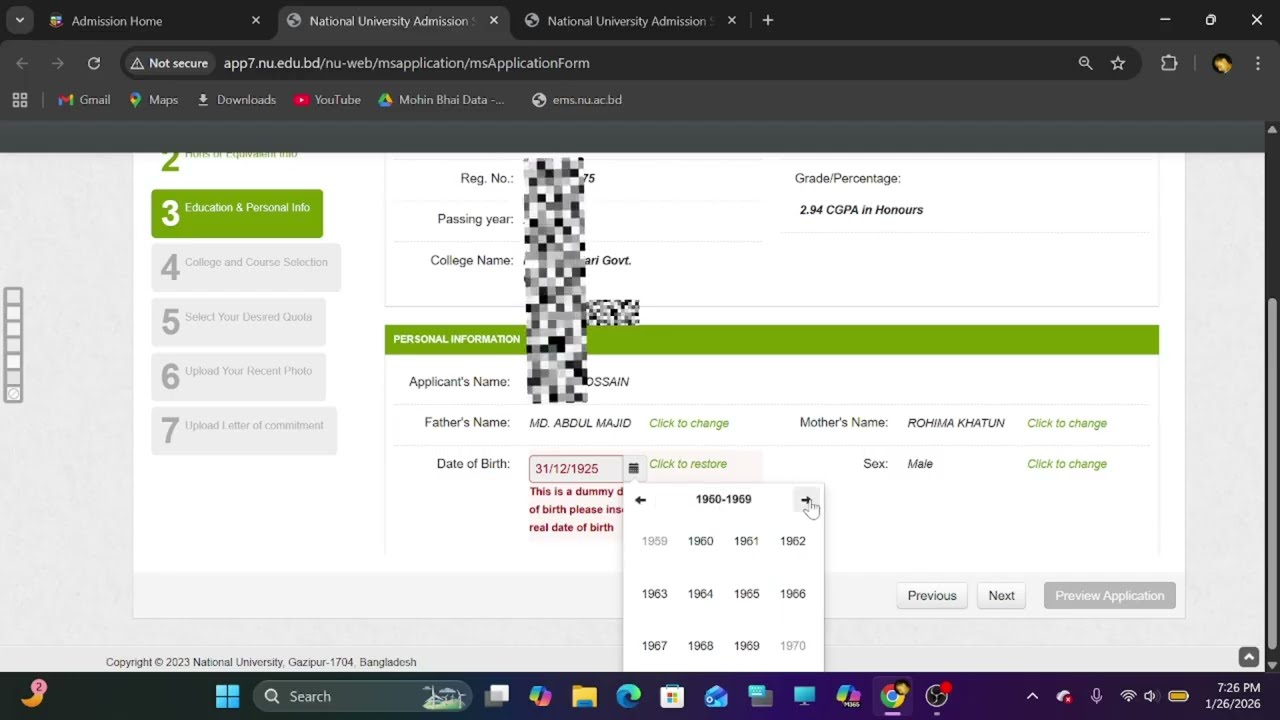
Task: Reload the page
Action: (94, 63)
